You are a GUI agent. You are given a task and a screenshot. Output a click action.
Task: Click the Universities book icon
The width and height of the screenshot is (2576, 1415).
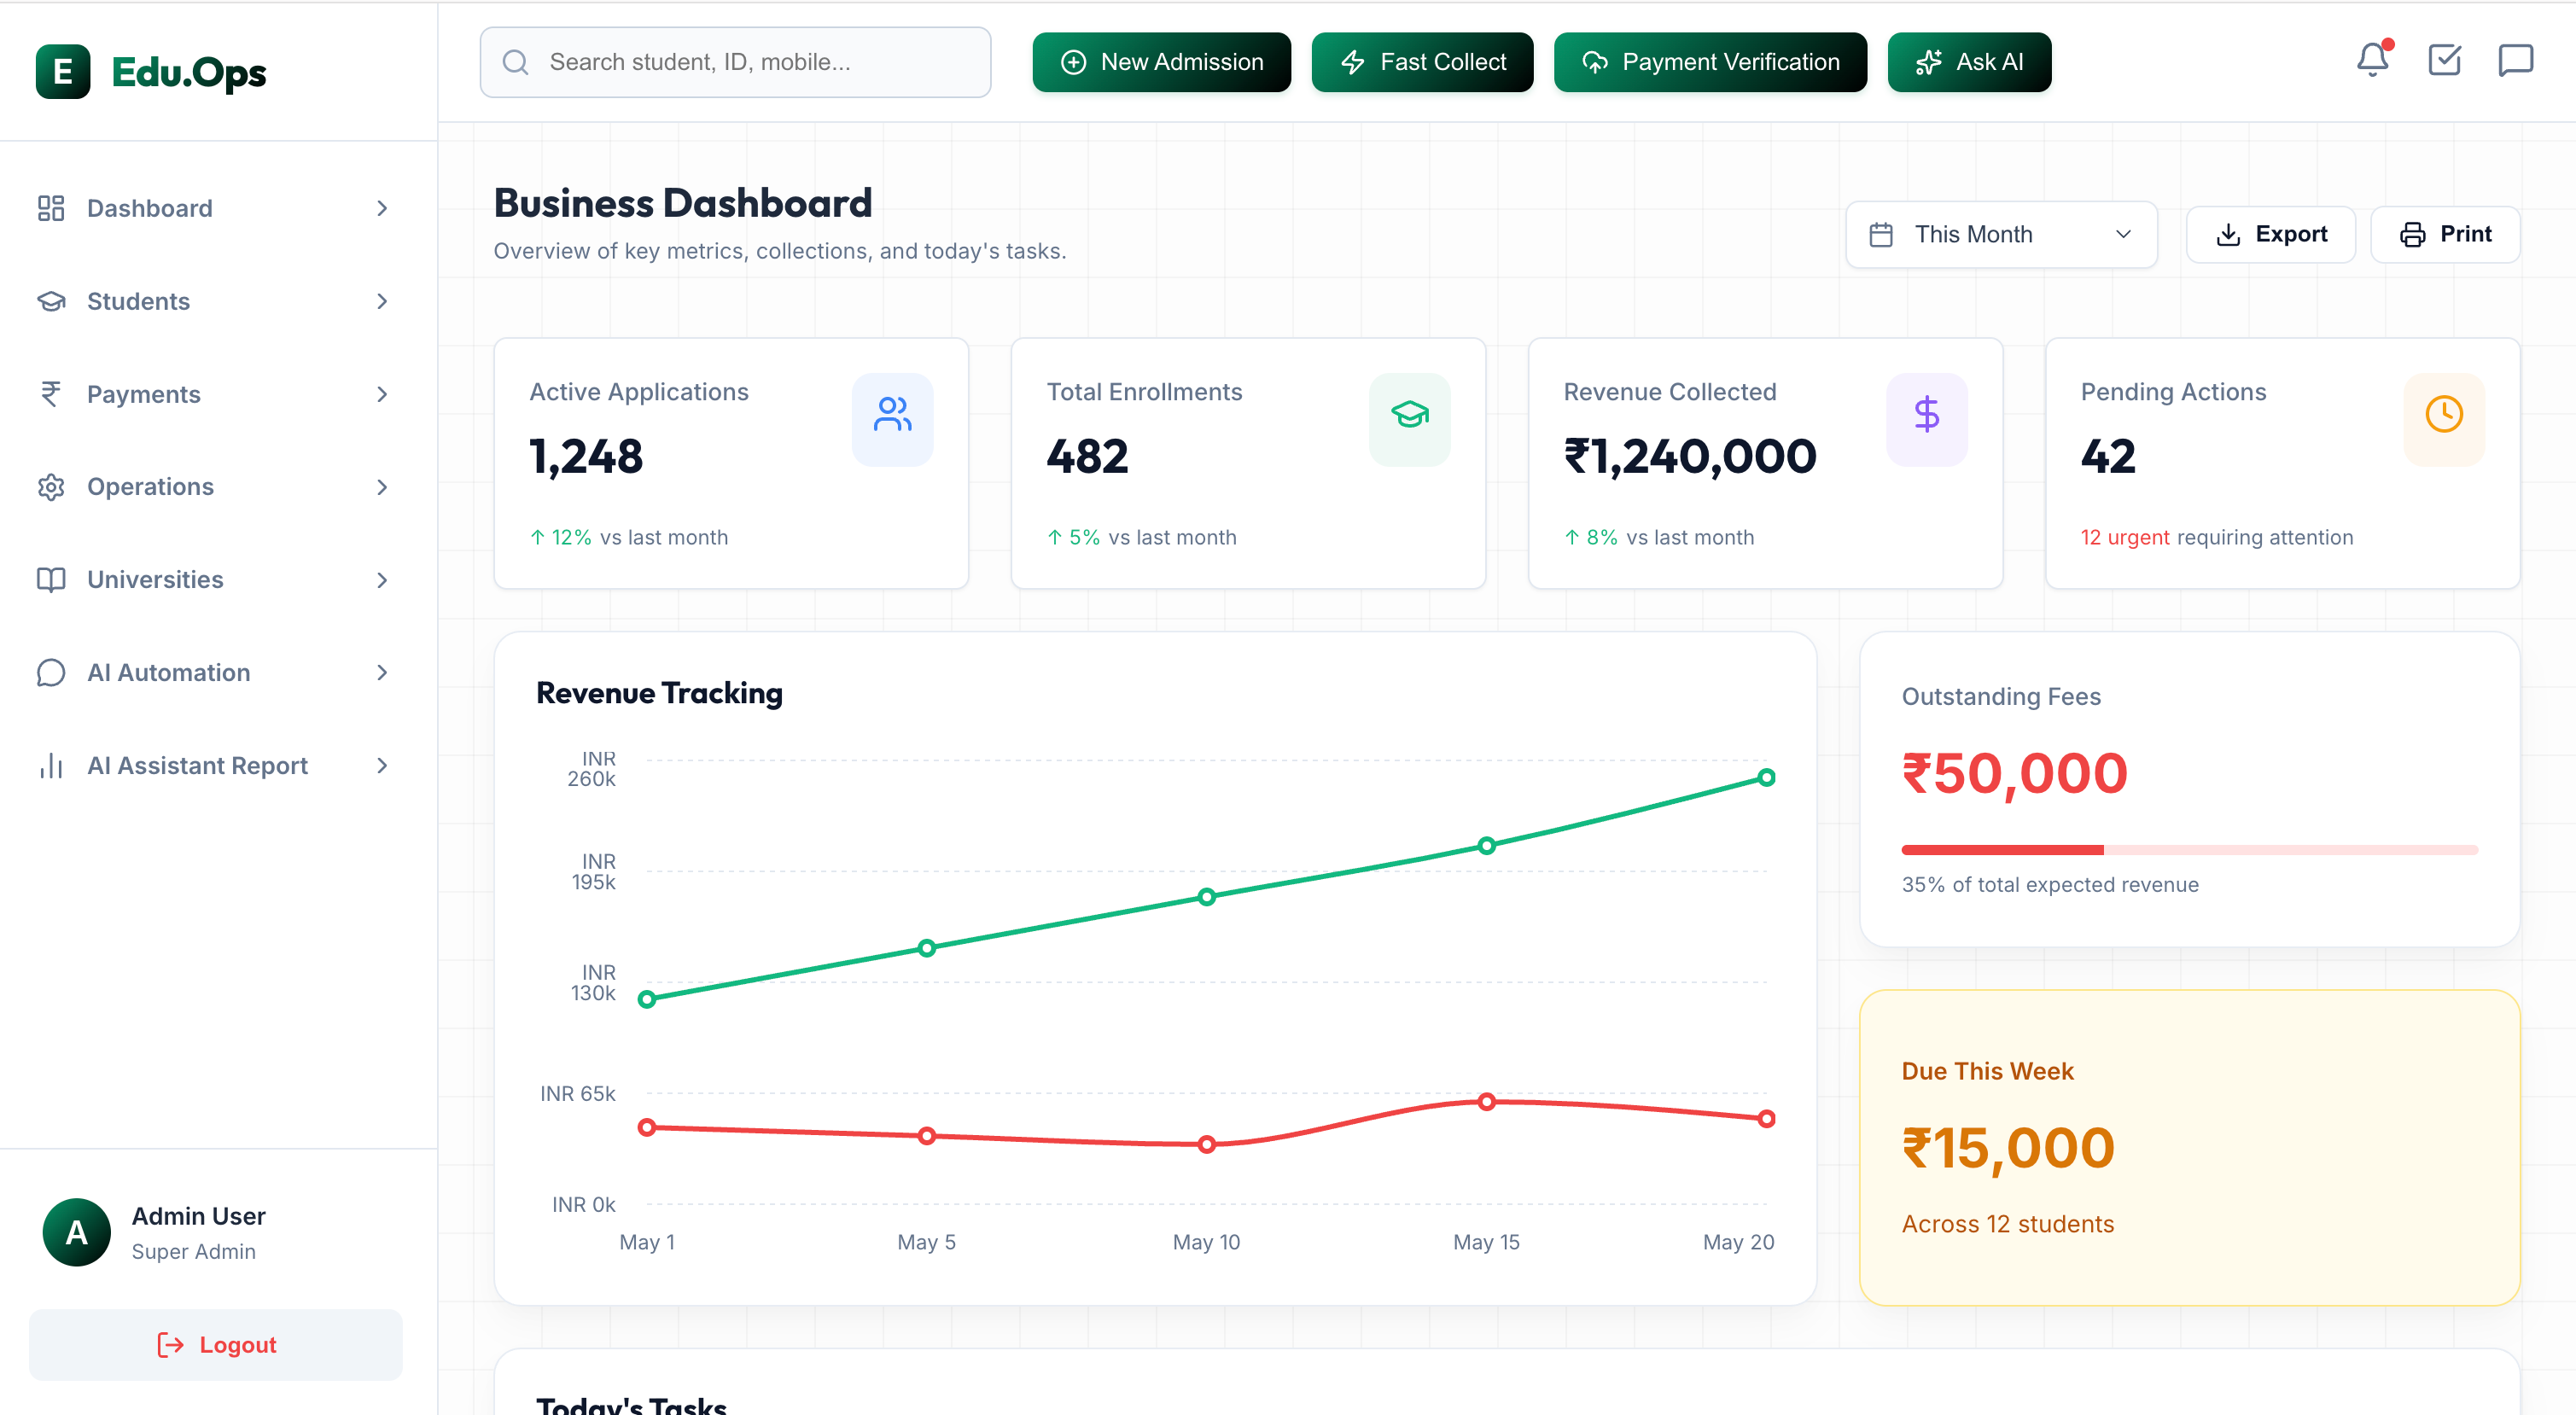pos(51,580)
